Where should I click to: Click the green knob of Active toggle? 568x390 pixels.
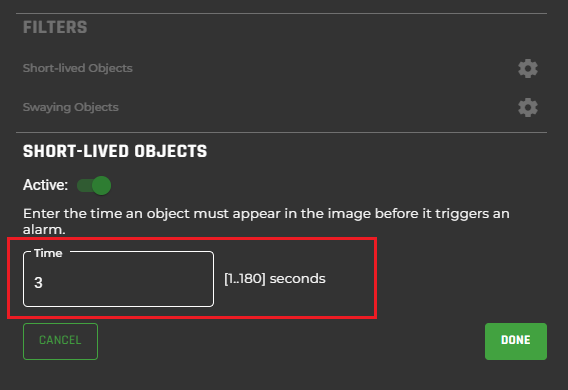pyautogui.click(x=101, y=185)
